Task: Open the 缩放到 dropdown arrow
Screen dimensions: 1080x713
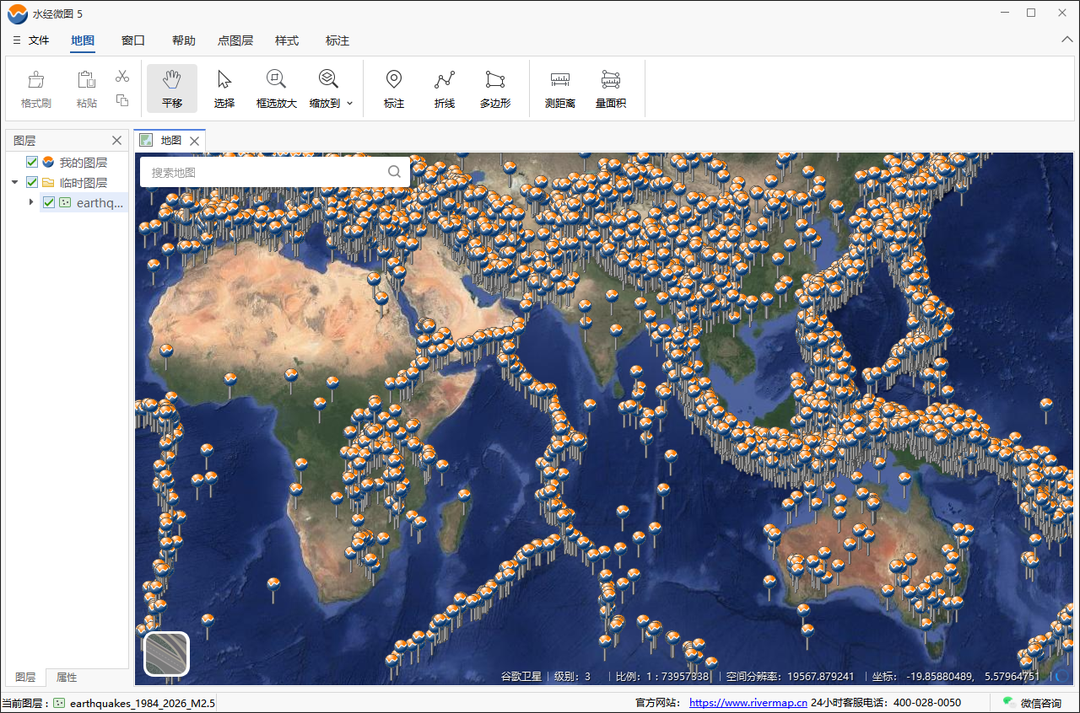Action: click(x=350, y=103)
